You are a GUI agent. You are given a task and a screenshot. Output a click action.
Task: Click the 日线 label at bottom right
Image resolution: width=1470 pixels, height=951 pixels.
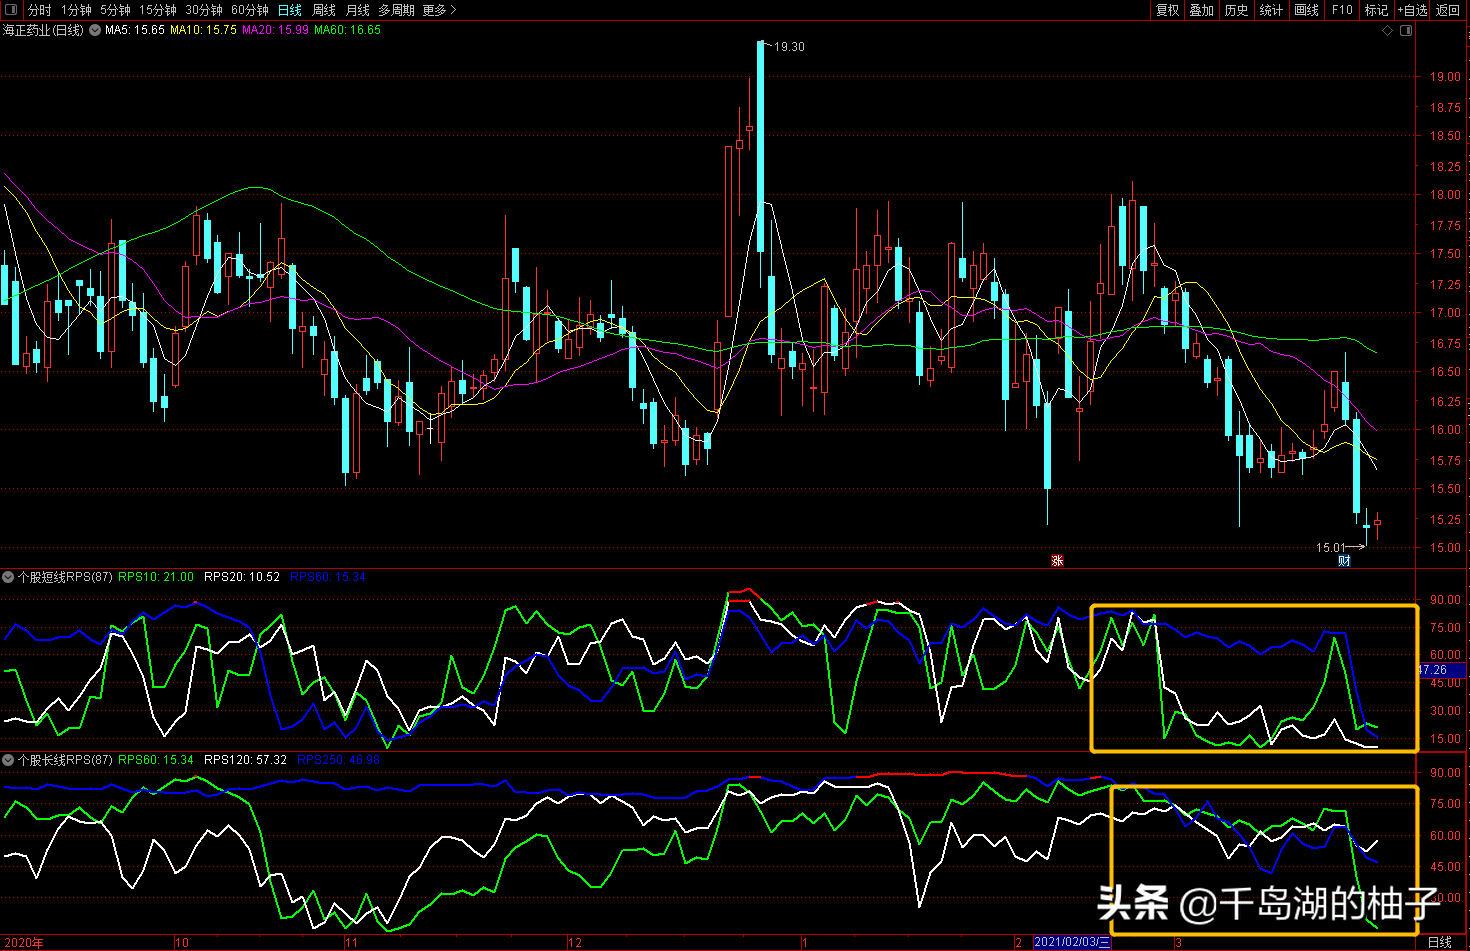[x=1440, y=943]
